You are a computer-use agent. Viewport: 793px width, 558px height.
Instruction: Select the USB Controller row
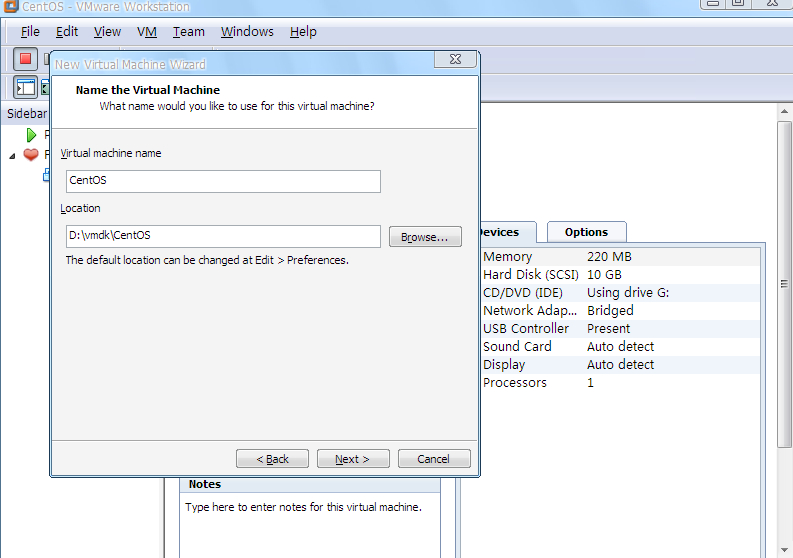pos(621,329)
